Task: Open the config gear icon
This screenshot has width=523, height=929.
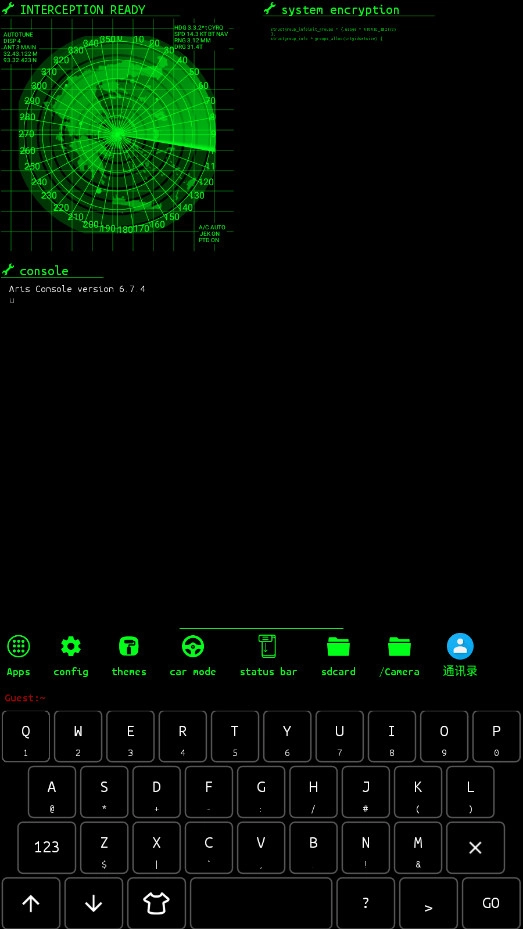Action: (x=71, y=646)
